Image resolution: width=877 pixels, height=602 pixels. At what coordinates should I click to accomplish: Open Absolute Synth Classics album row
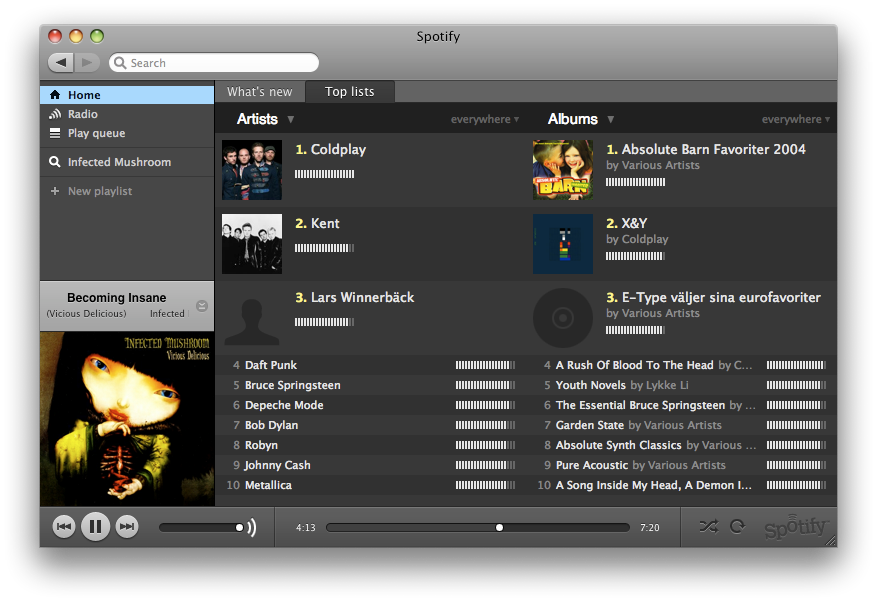click(x=681, y=445)
